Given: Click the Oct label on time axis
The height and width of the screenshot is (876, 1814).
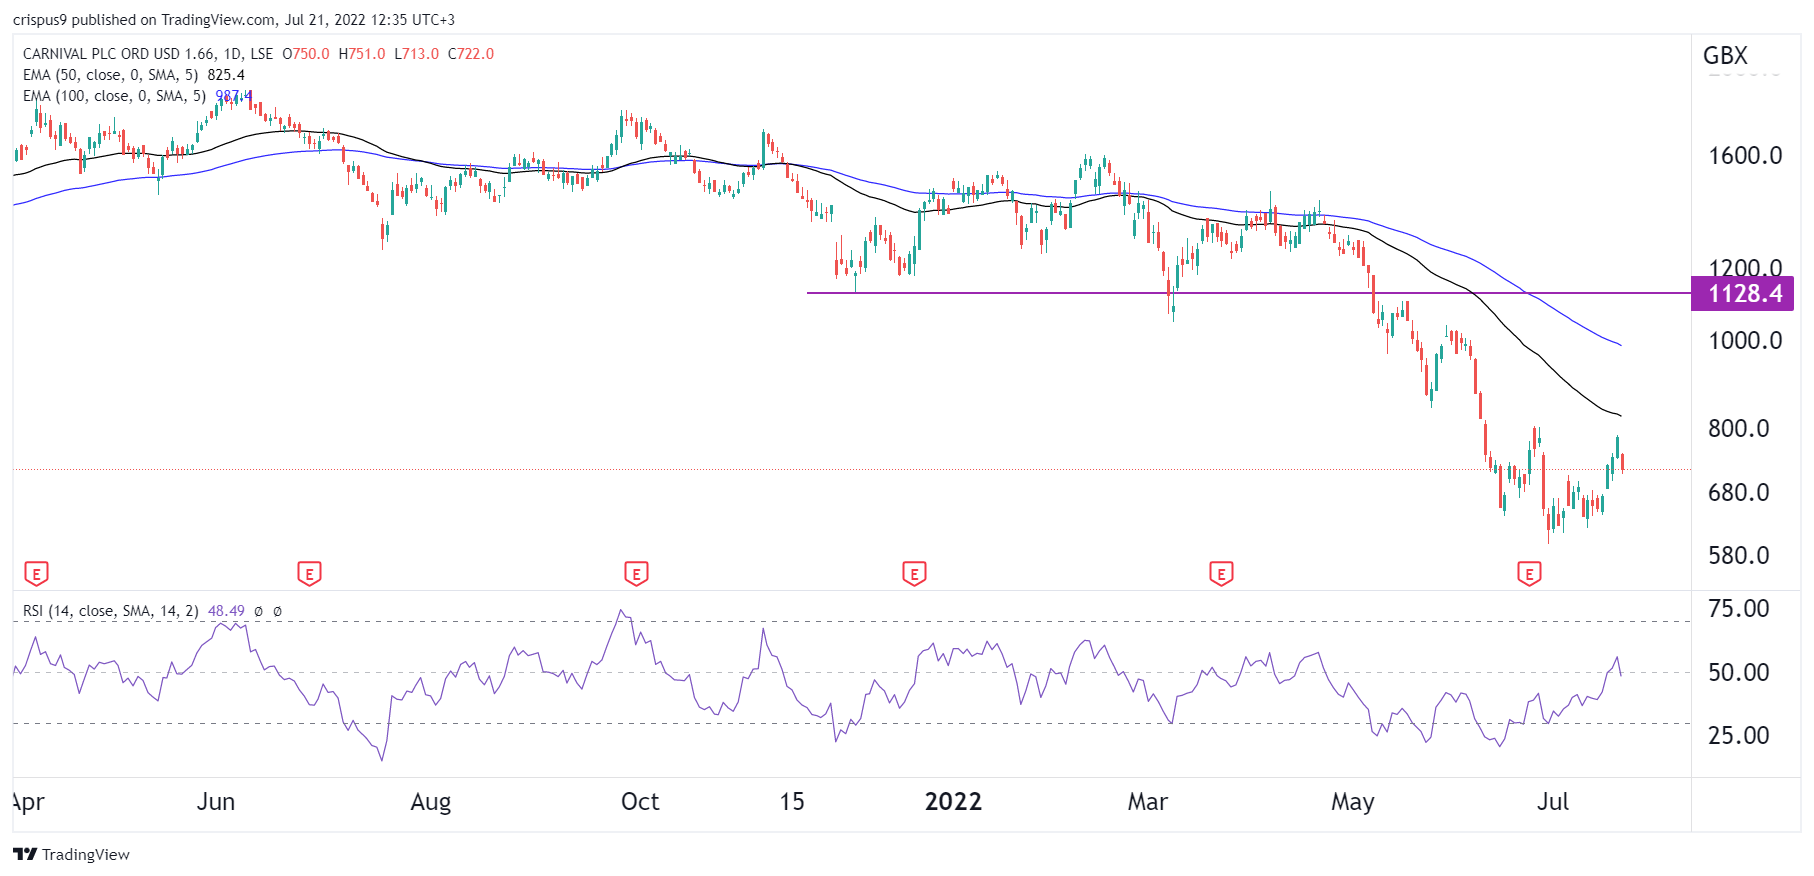Looking at the screenshot, I should (x=640, y=802).
